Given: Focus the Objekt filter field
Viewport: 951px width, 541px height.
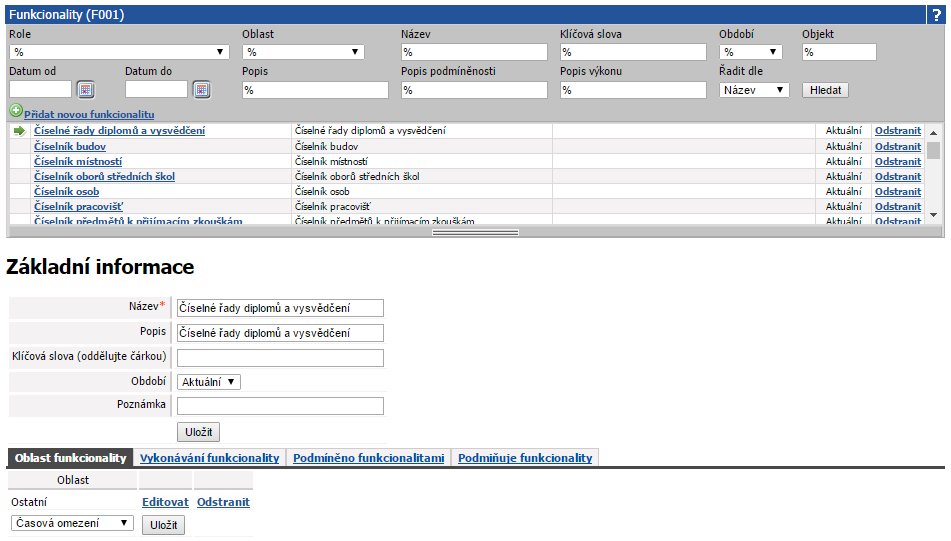Looking at the screenshot, I should (x=839, y=52).
